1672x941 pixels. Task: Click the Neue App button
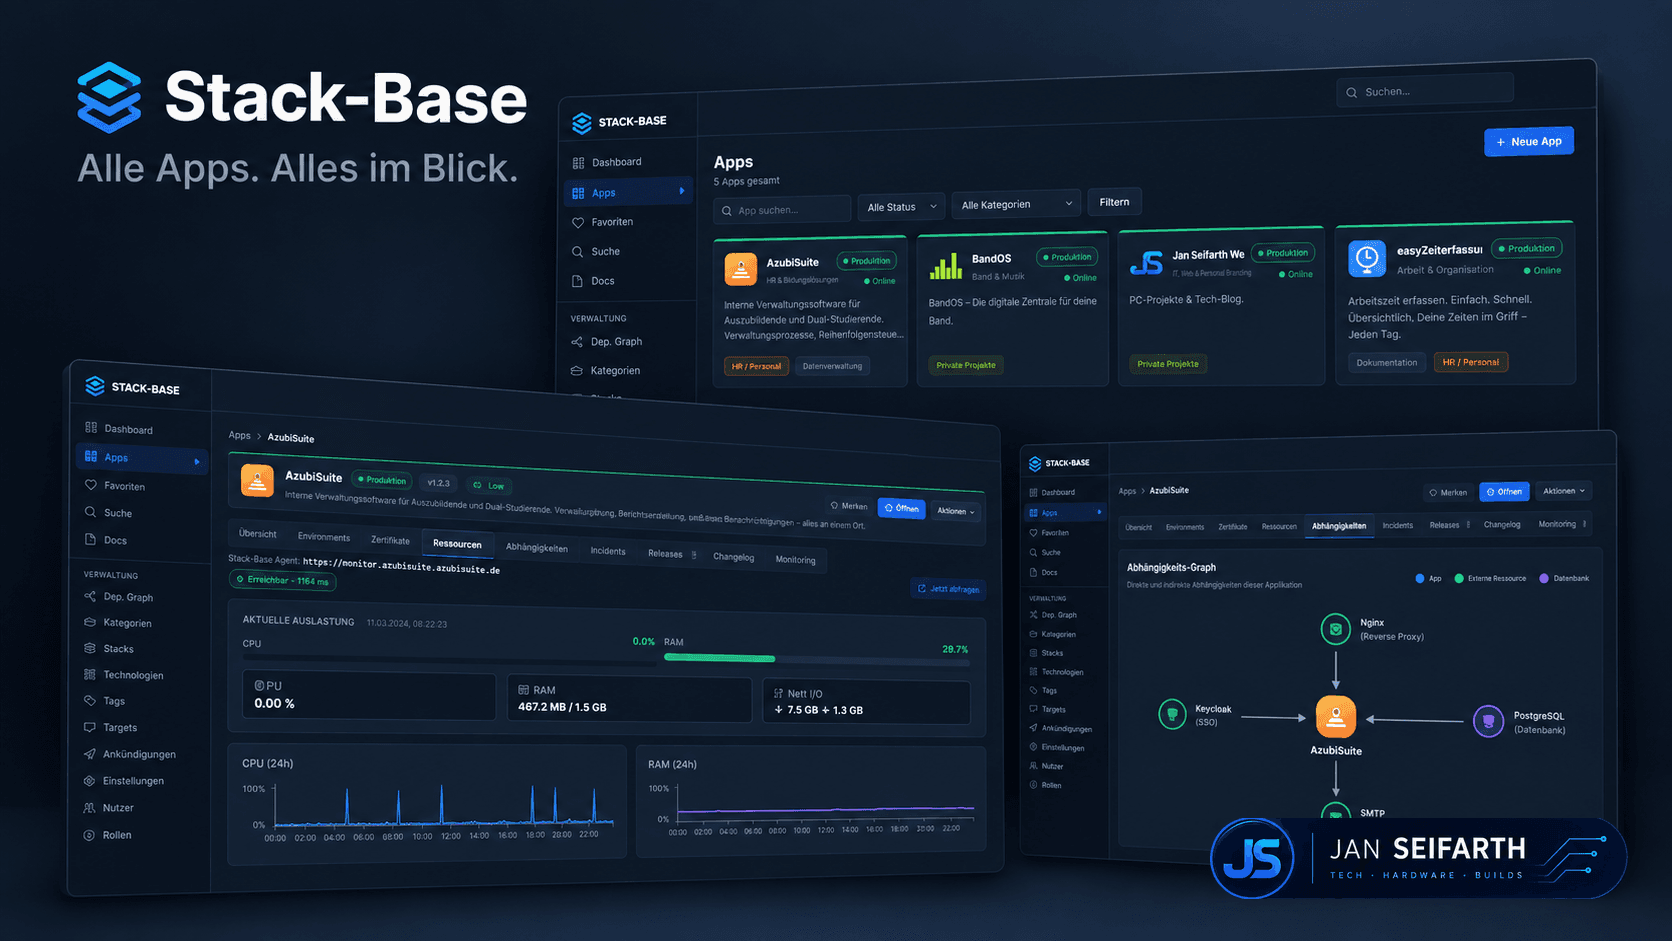pyautogui.click(x=1529, y=142)
